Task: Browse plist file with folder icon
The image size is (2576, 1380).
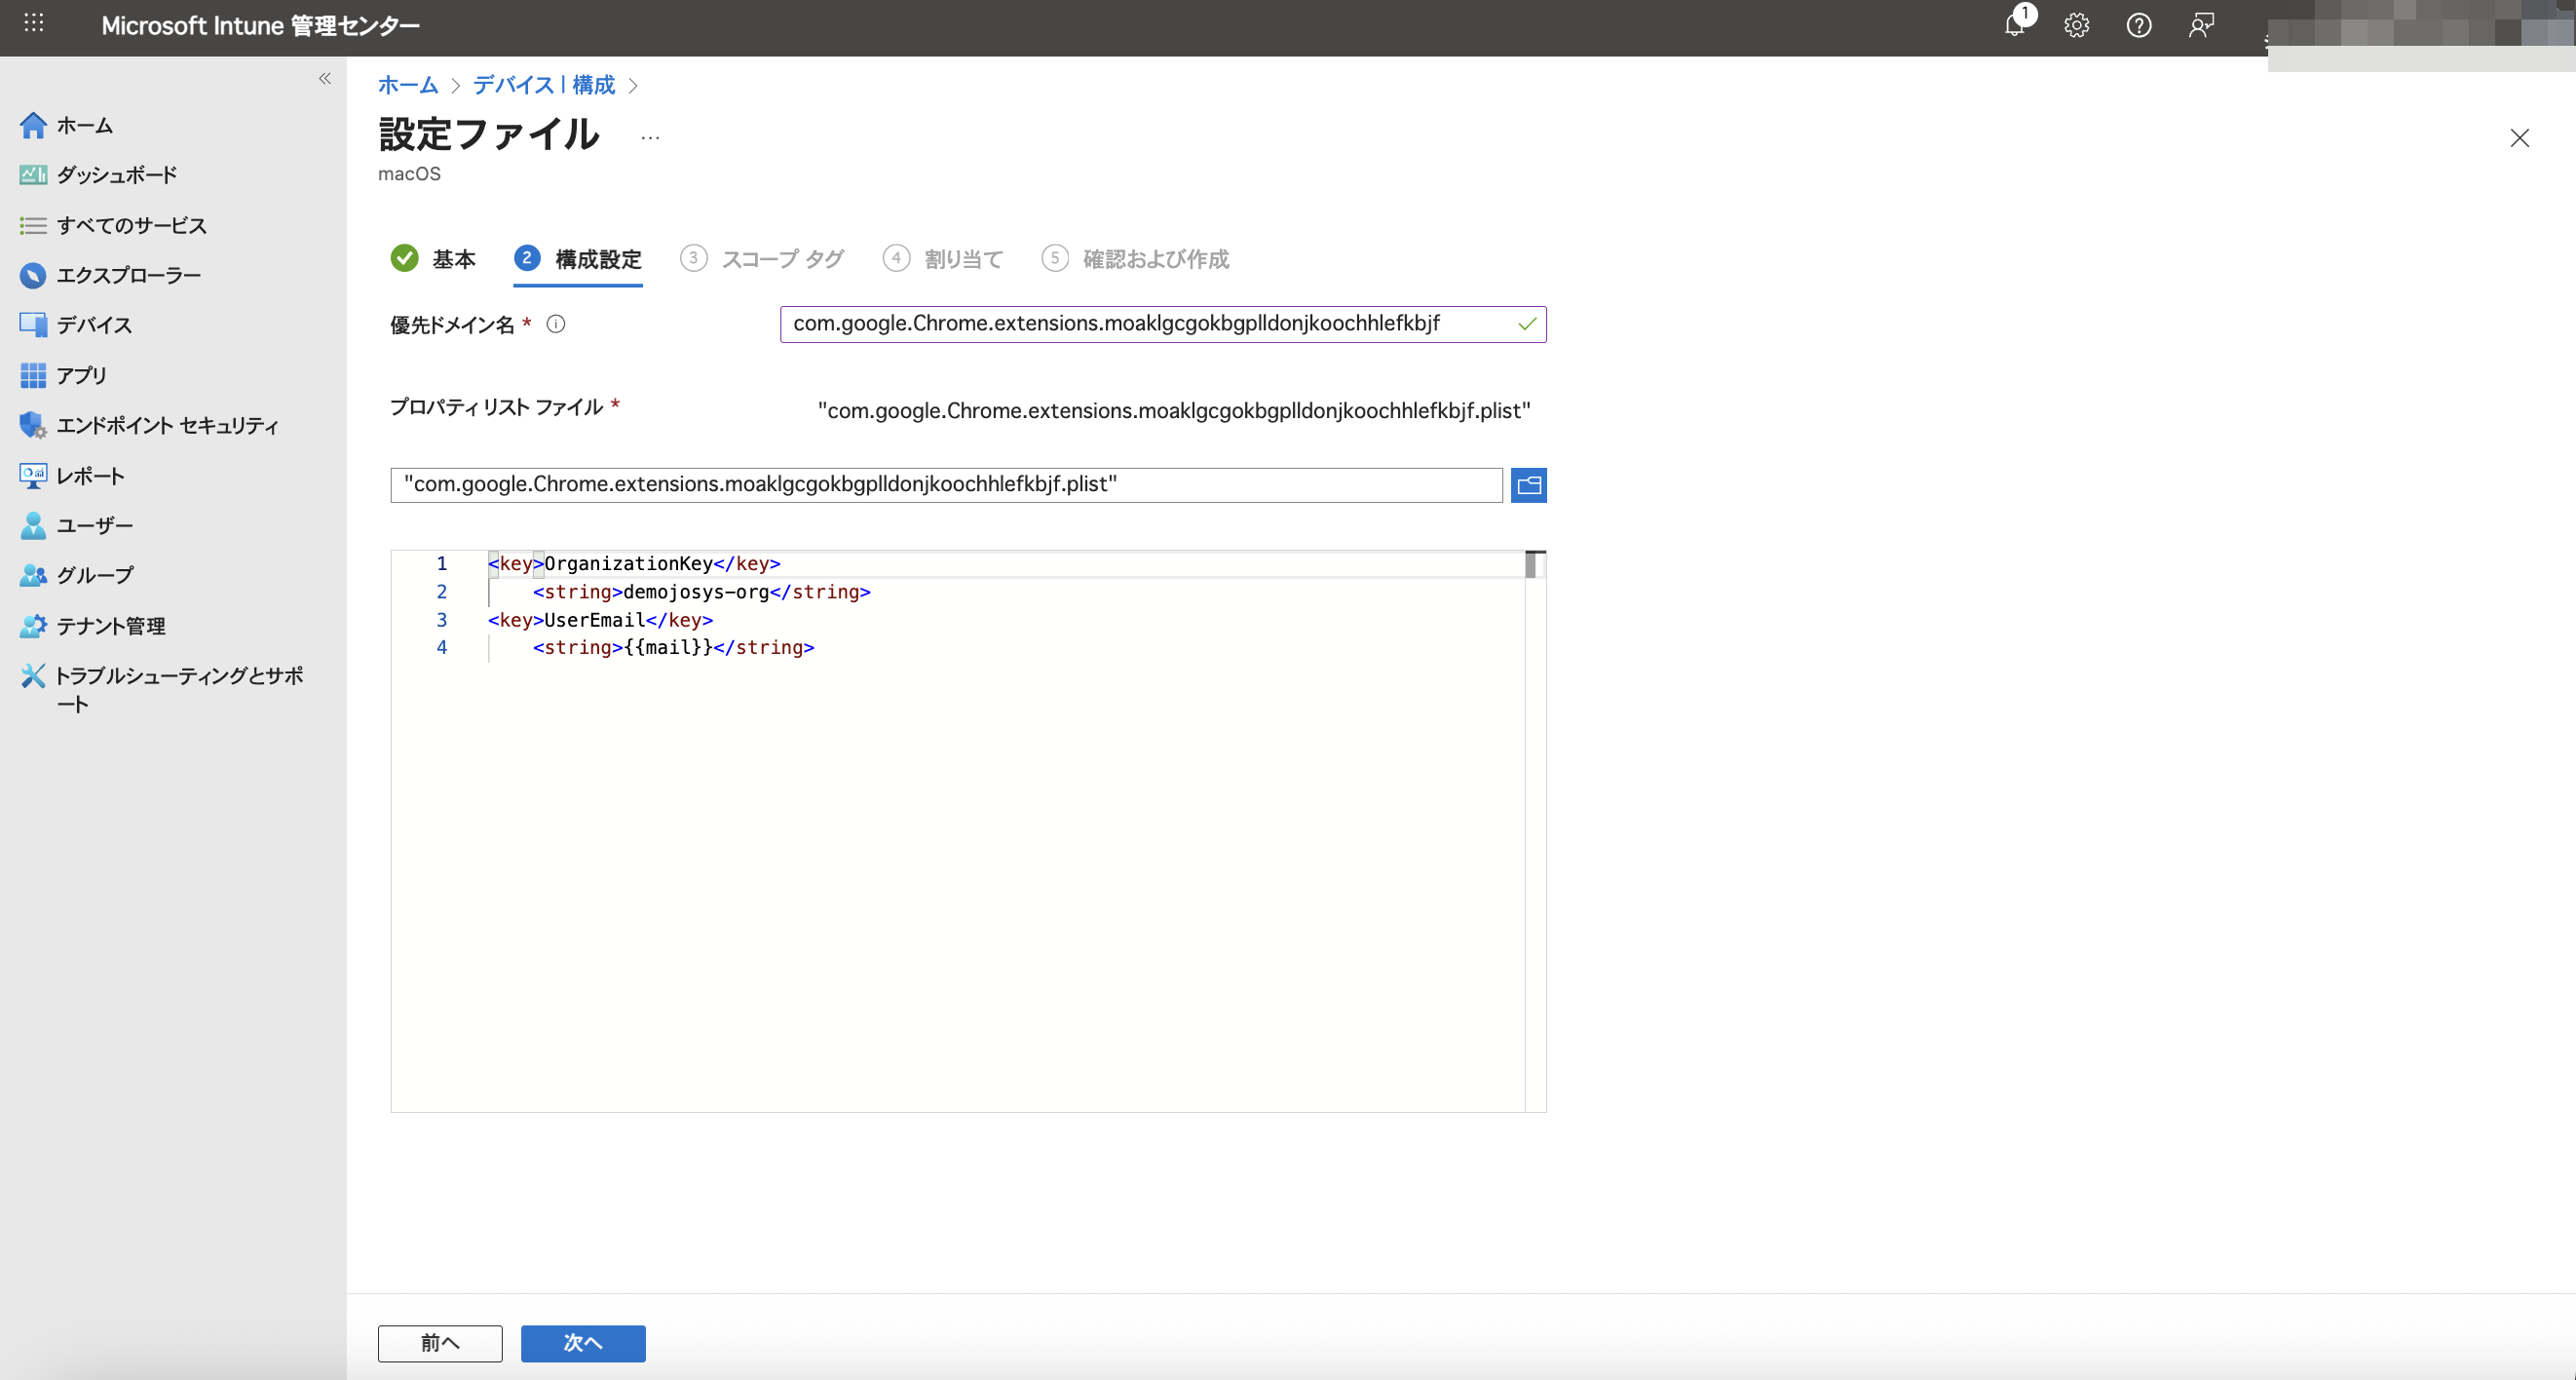Action: pyautogui.click(x=1528, y=485)
